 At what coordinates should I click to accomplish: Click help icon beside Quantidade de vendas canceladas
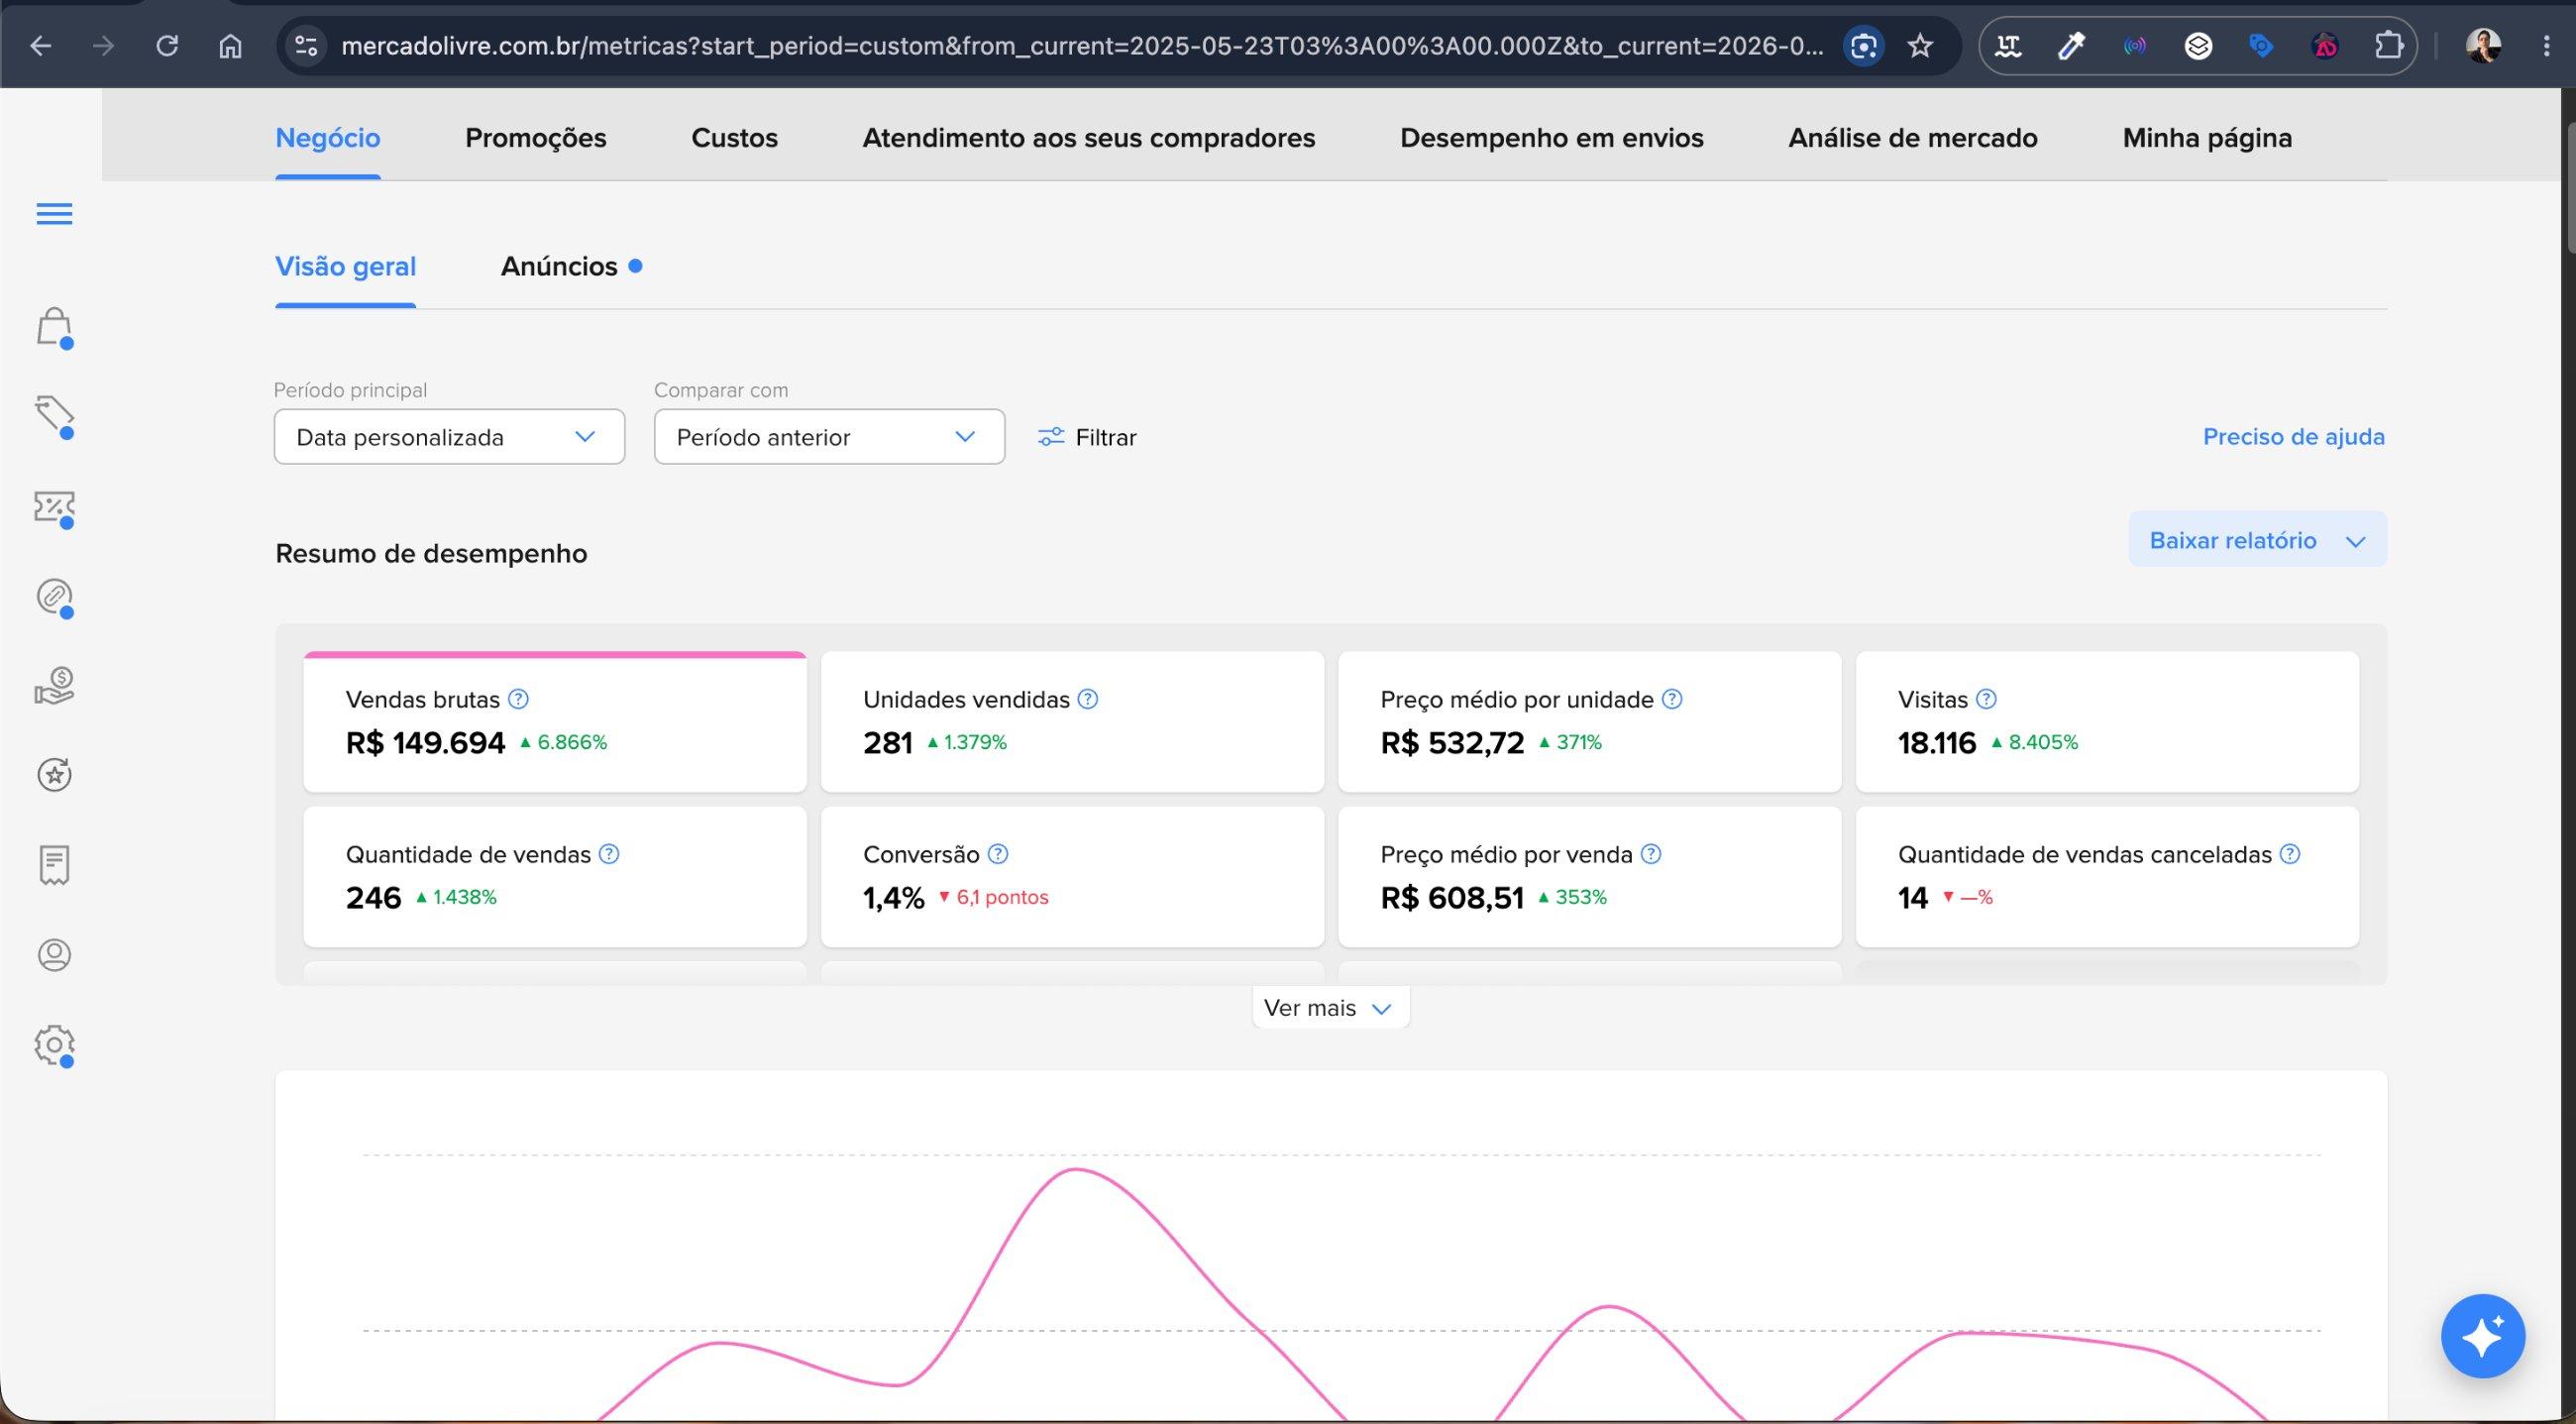(2290, 854)
